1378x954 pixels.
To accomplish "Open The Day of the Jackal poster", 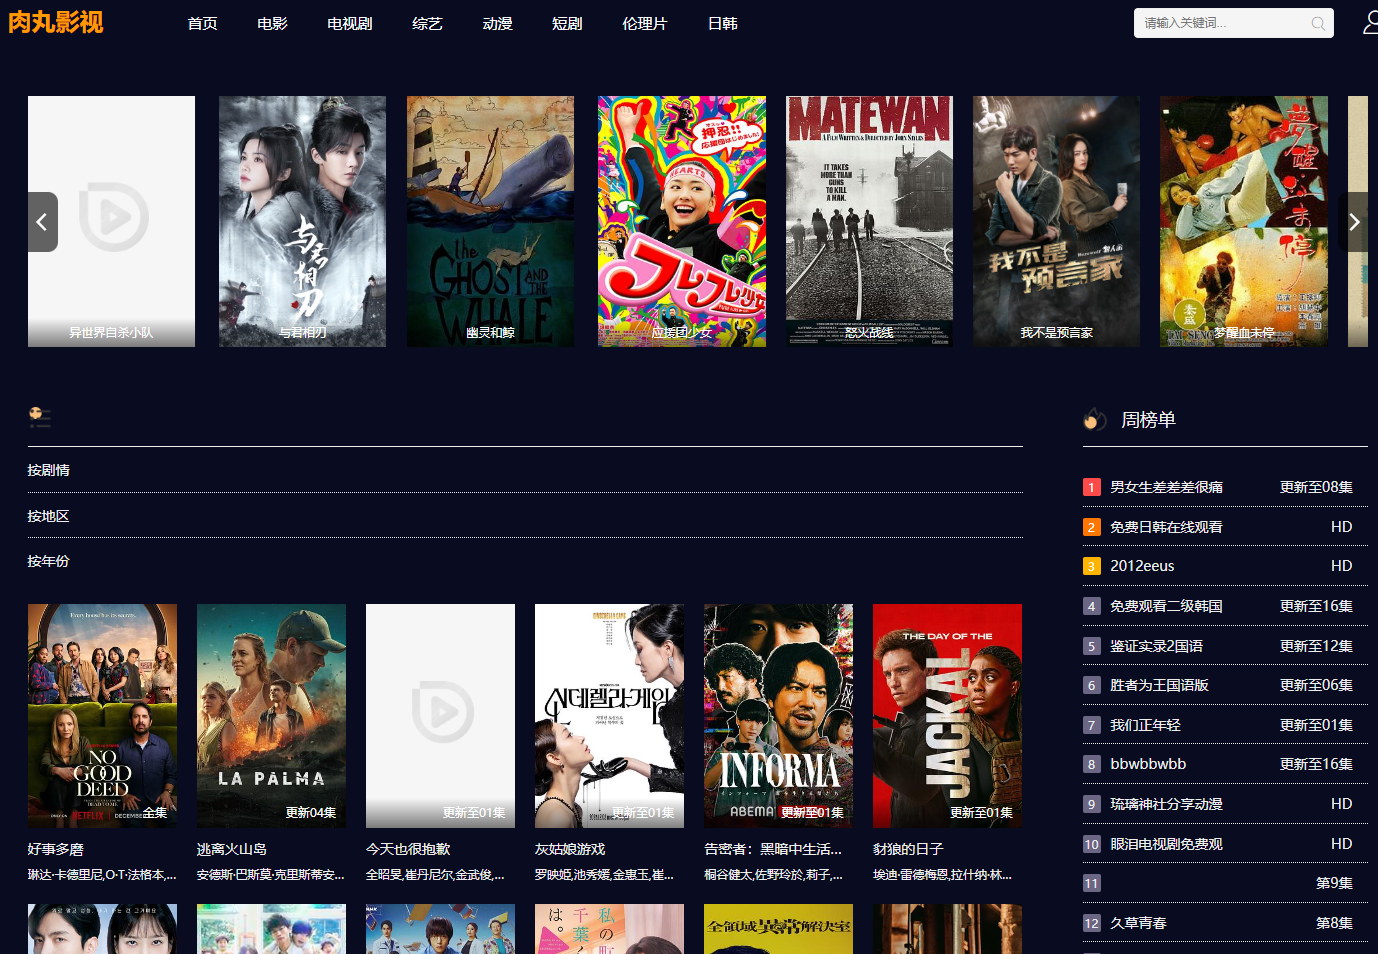I will tap(947, 715).
